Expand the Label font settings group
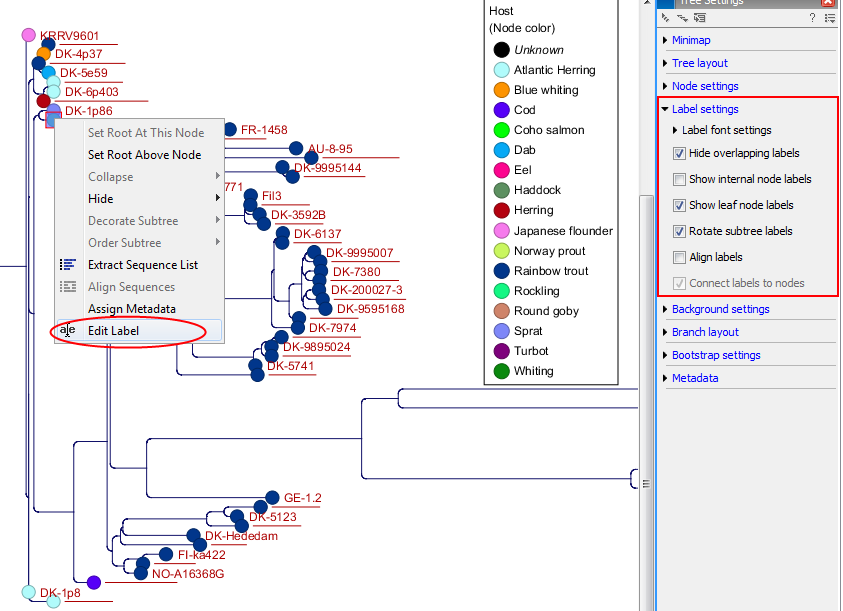This screenshot has width=843, height=611. coord(726,130)
